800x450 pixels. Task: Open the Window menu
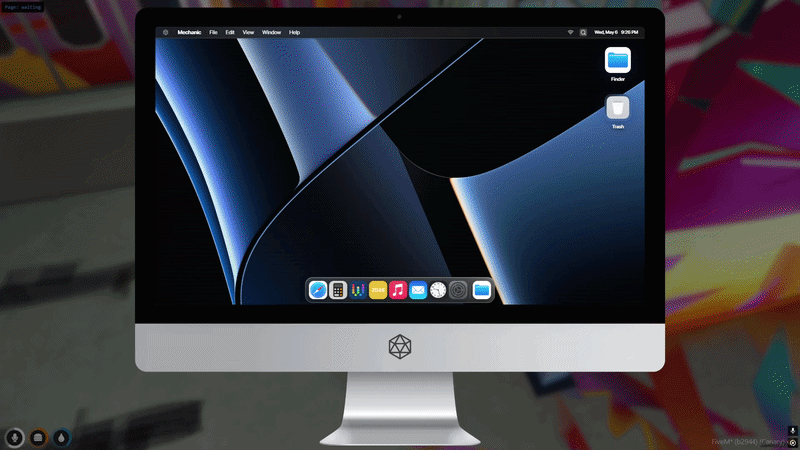click(x=271, y=32)
